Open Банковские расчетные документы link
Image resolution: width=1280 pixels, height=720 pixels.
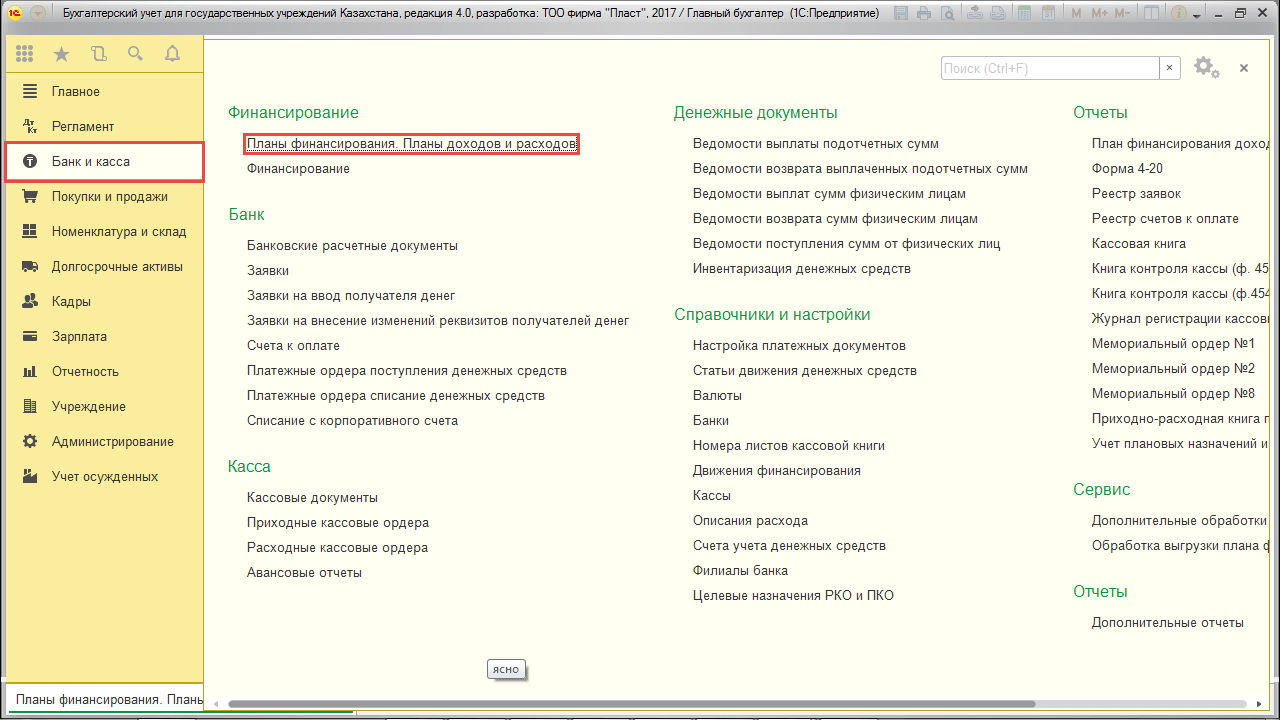click(352, 246)
